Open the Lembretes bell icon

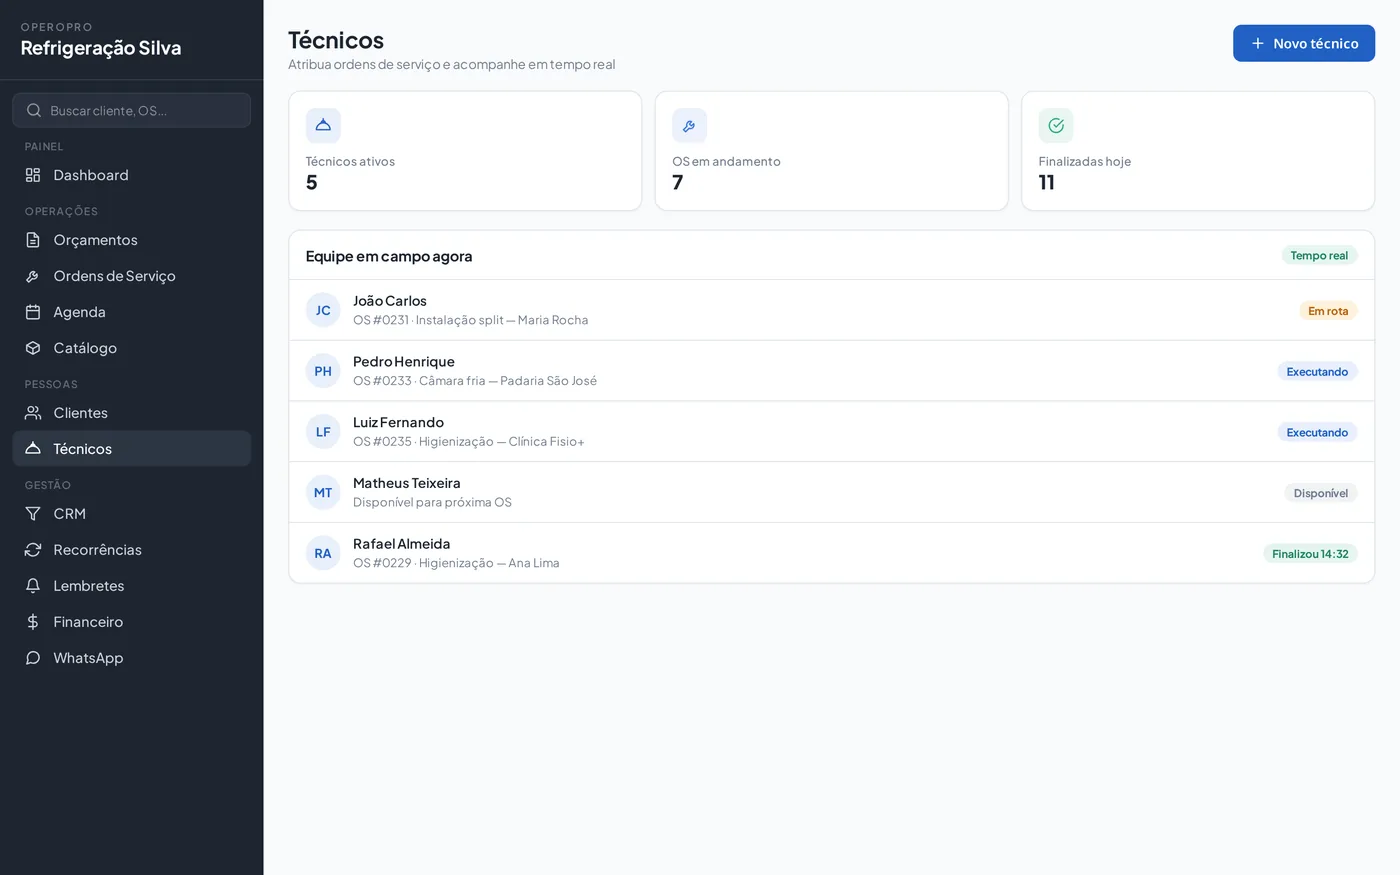[x=33, y=586]
